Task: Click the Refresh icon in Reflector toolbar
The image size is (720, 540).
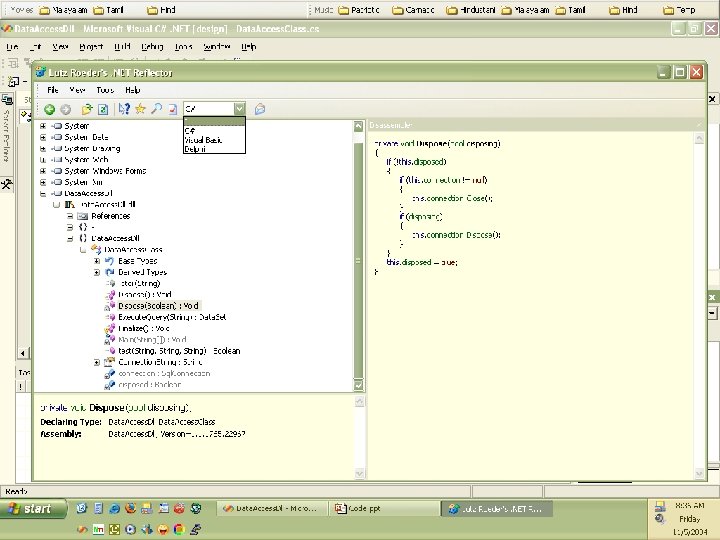Action: 103,108
